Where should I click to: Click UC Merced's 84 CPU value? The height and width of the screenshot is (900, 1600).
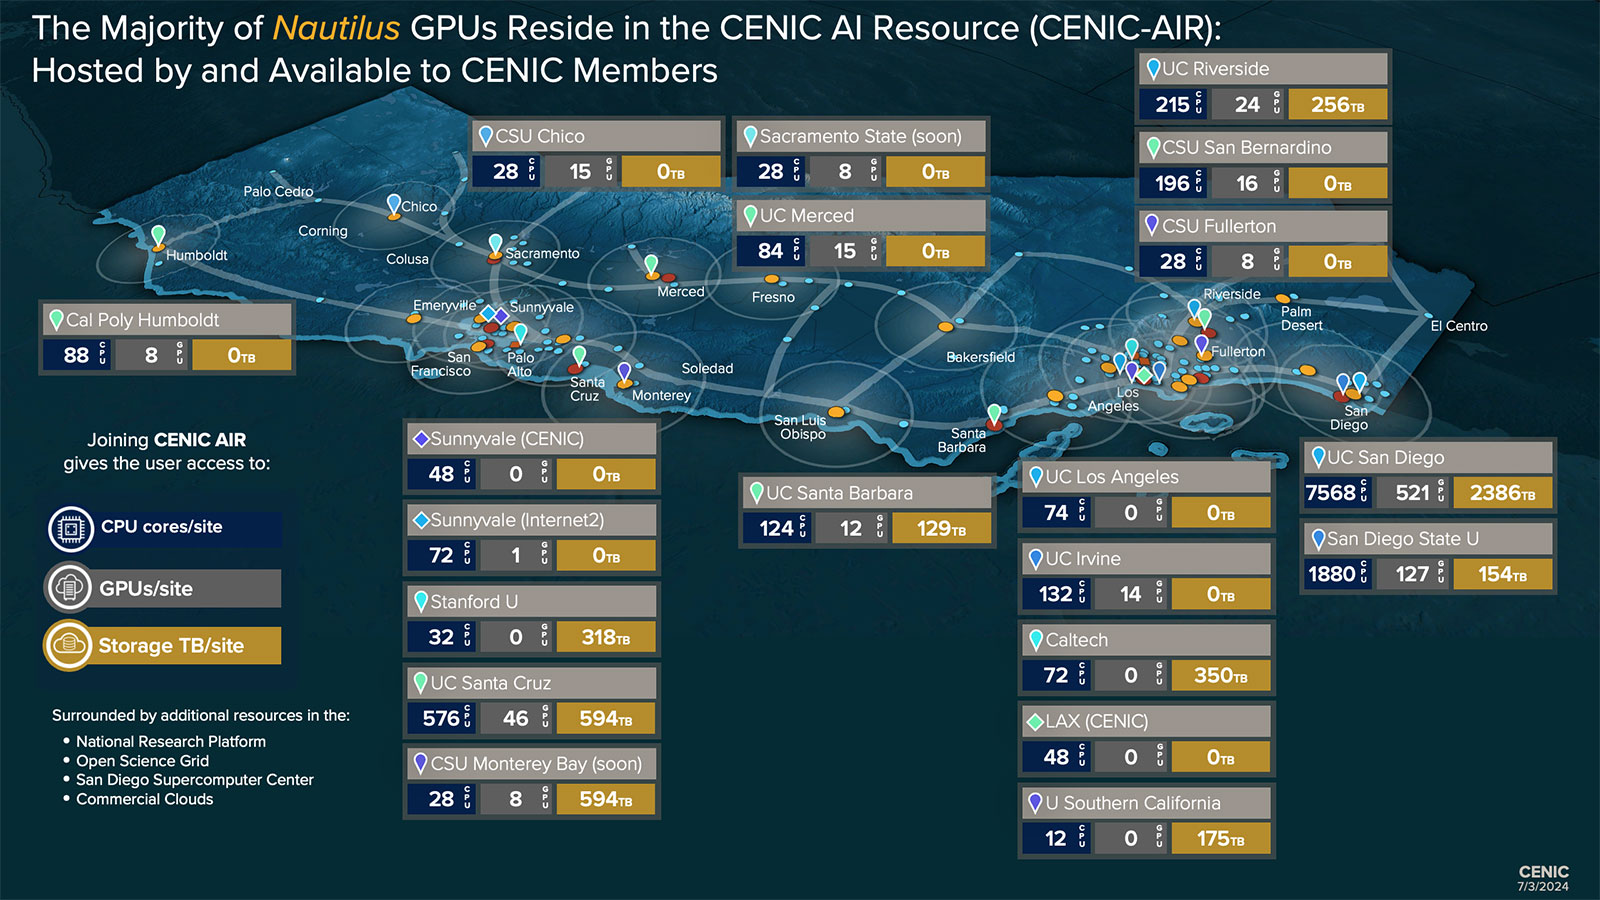(x=770, y=251)
